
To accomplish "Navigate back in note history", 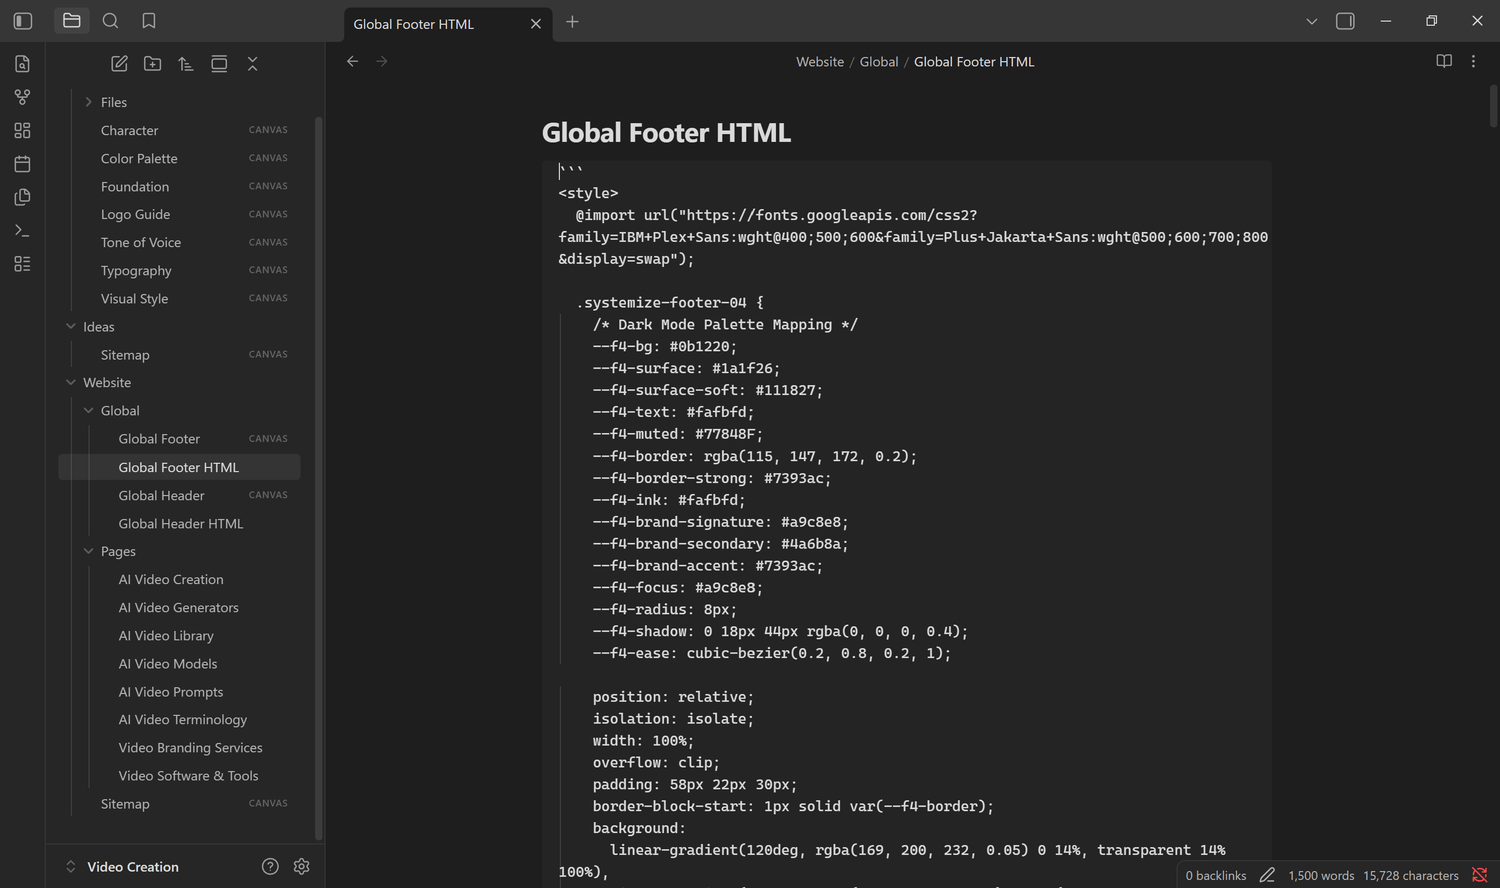I will (x=352, y=61).
